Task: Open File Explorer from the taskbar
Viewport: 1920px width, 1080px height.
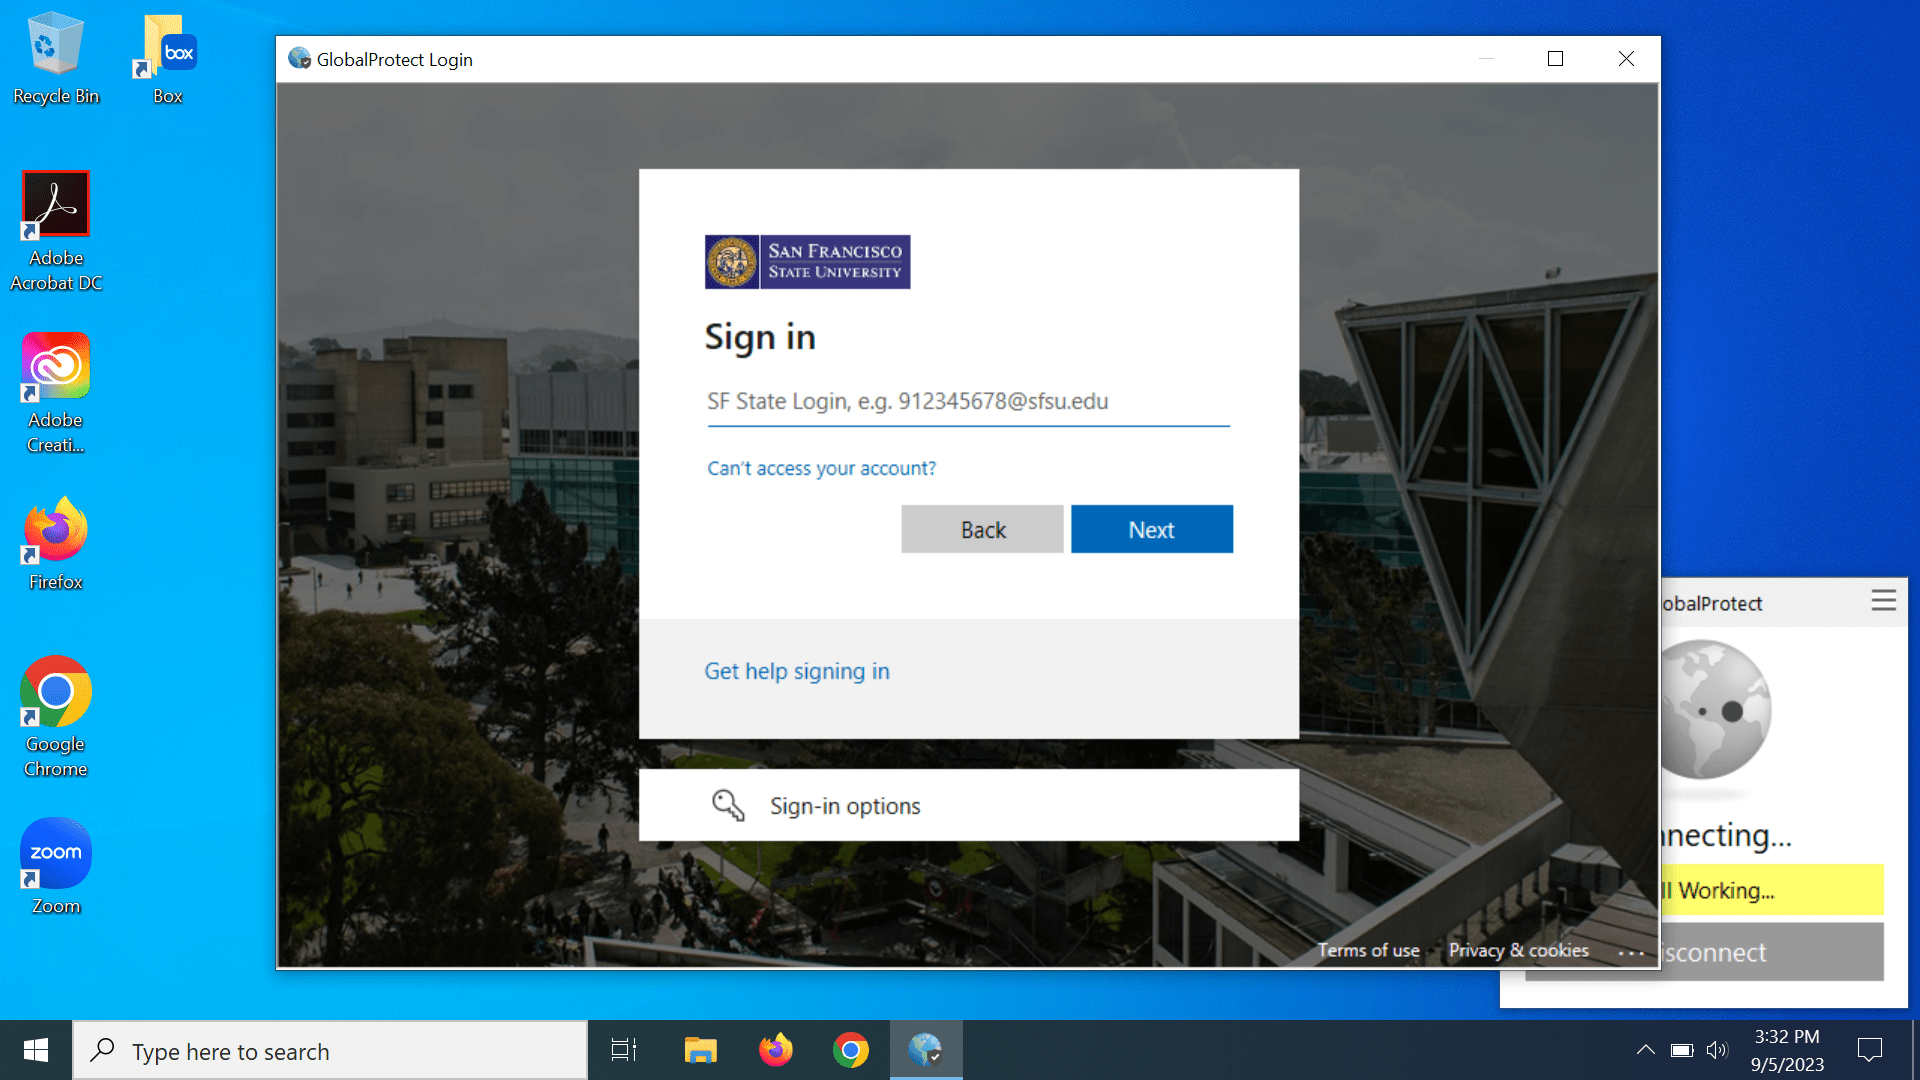Action: click(x=699, y=1050)
